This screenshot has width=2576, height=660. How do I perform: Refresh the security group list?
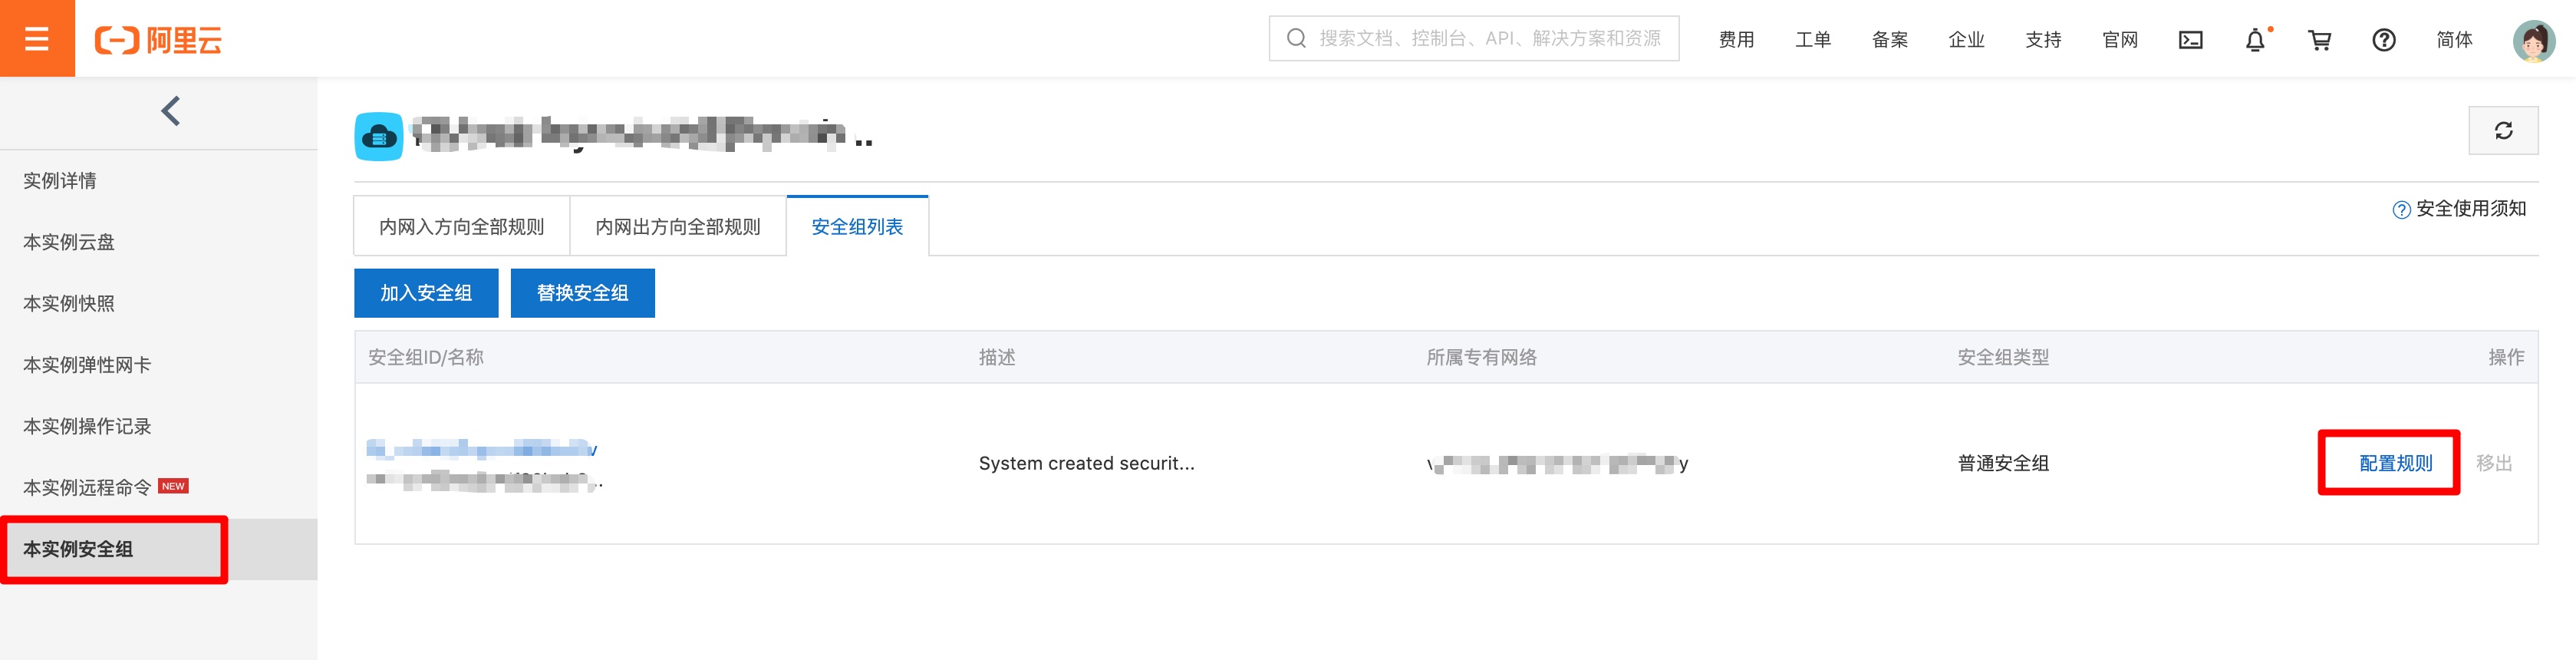tap(2502, 131)
